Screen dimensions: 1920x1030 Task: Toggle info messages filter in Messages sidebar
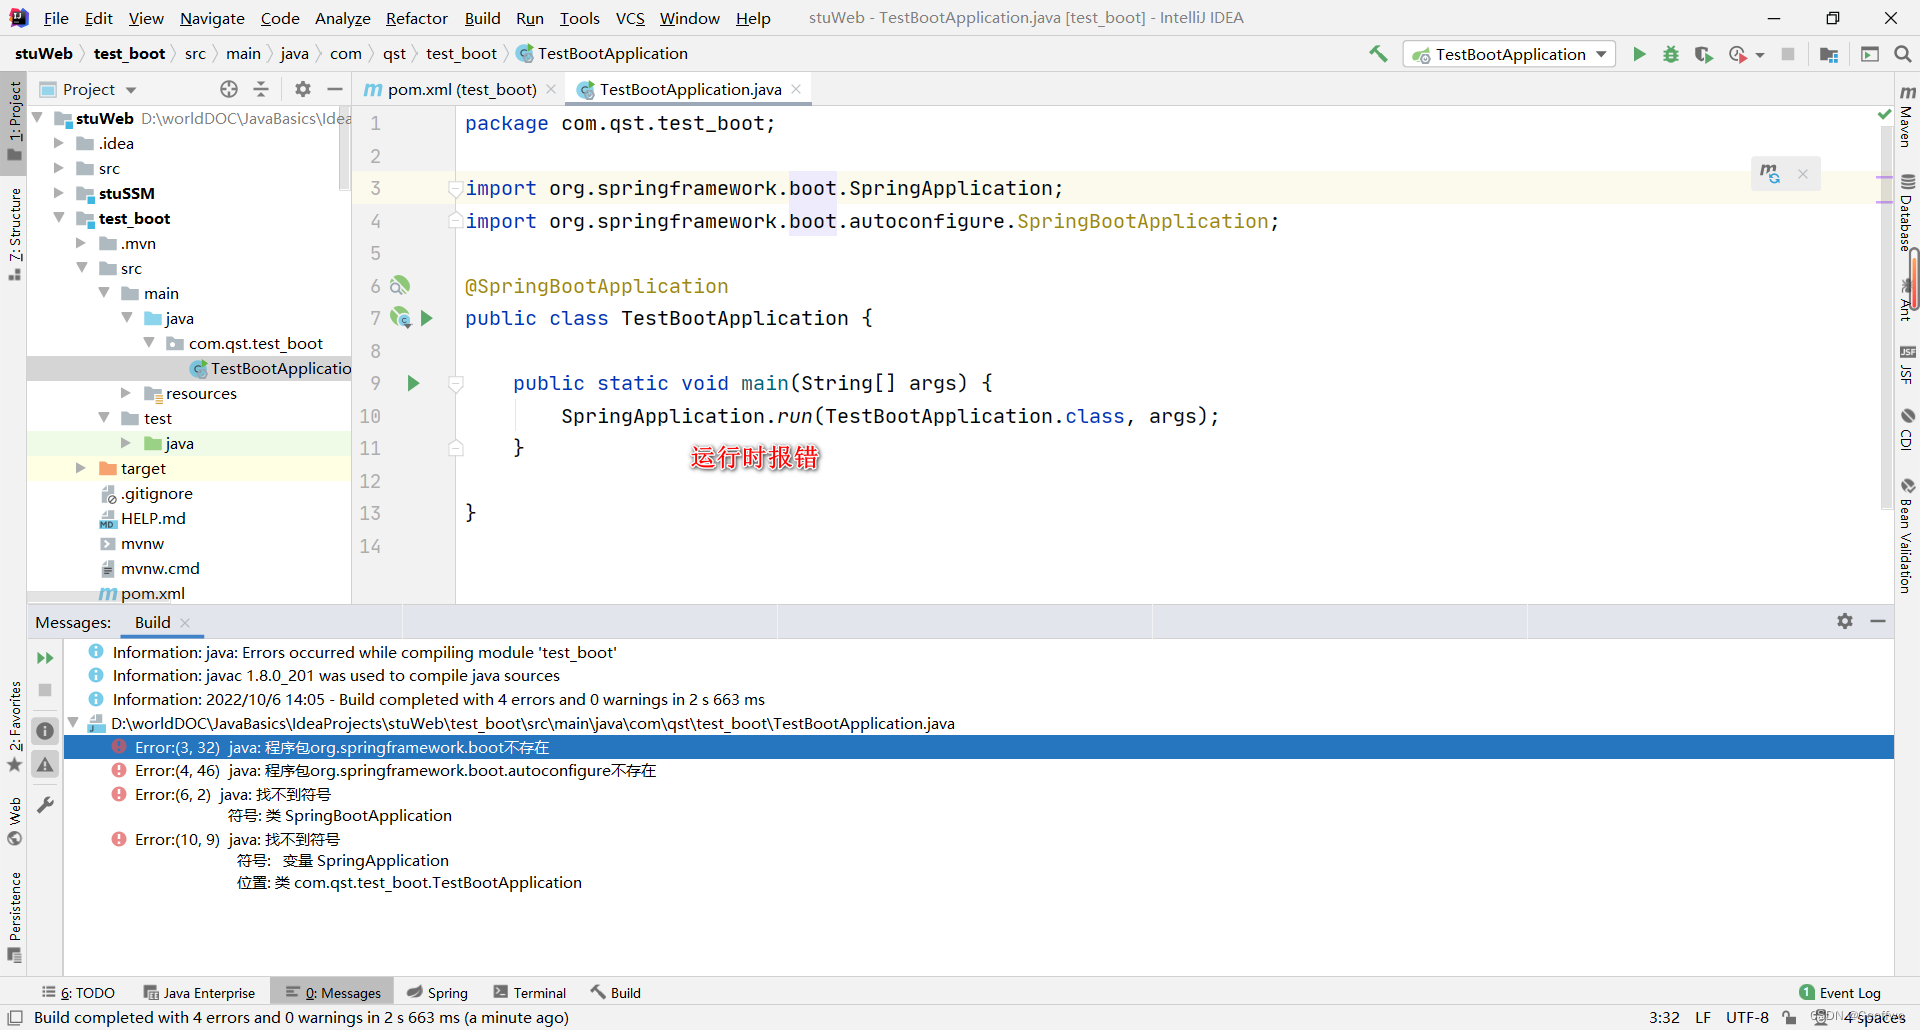pos(45,731)
